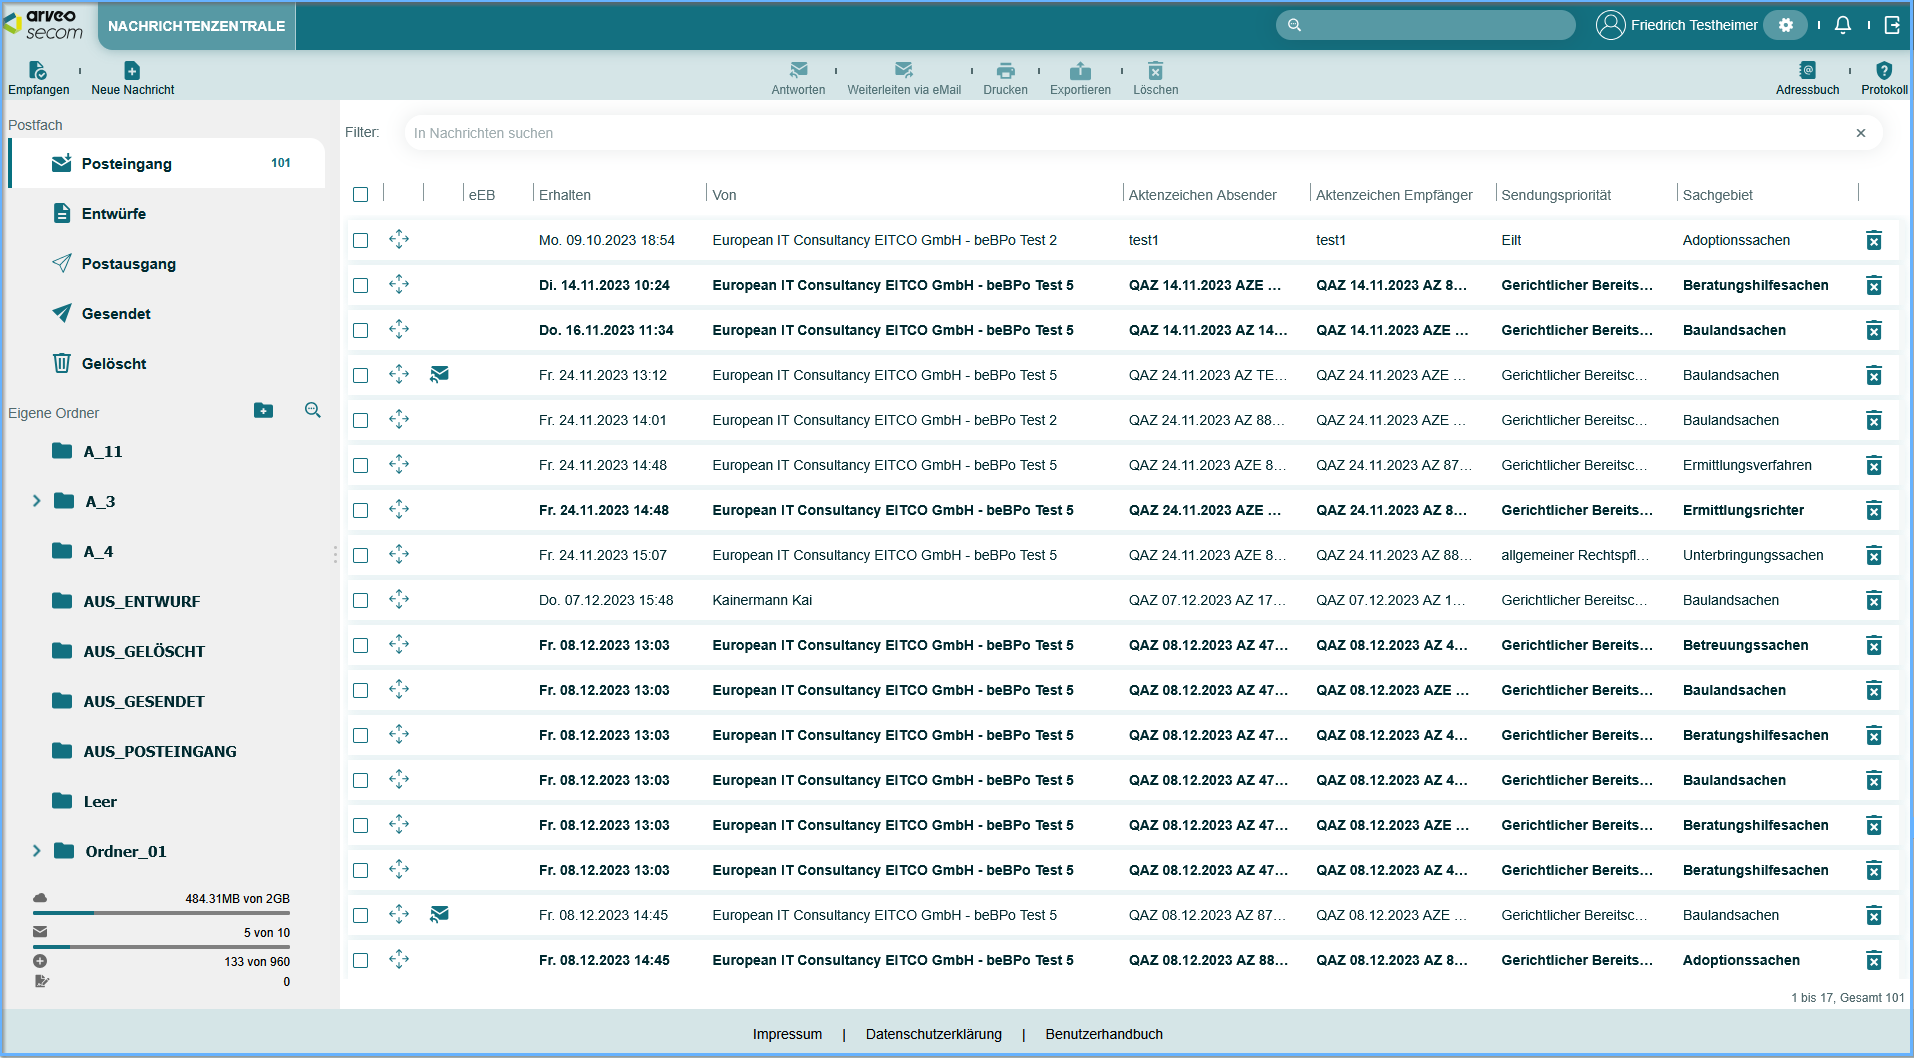Click the create new folder icon

point(263,411)
